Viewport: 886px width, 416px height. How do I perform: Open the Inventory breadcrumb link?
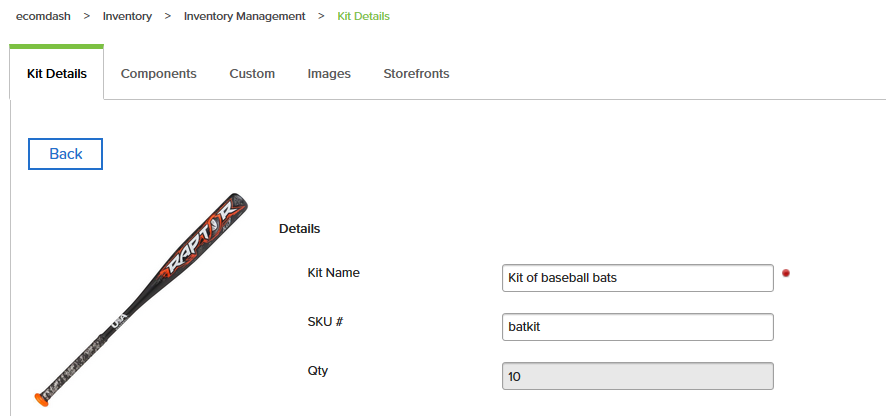tap(127, 16)
